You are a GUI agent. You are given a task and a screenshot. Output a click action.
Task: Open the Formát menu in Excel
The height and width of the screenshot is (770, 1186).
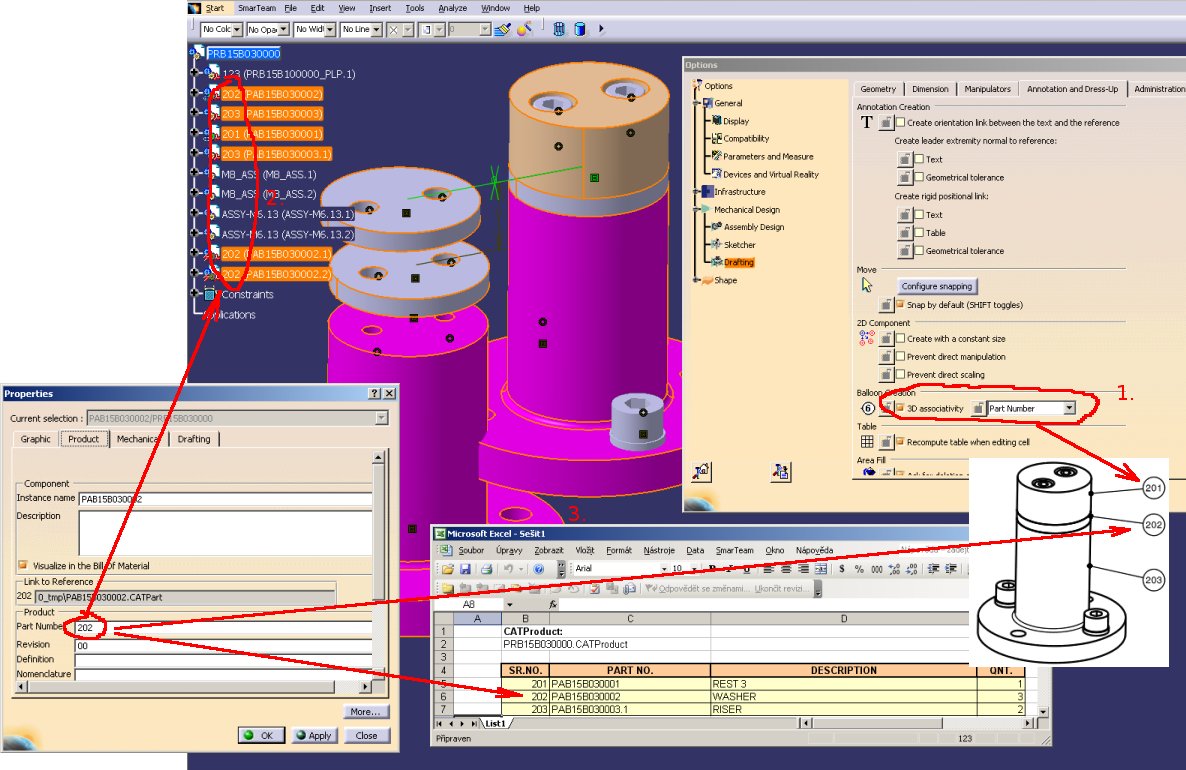coord(619,551)
